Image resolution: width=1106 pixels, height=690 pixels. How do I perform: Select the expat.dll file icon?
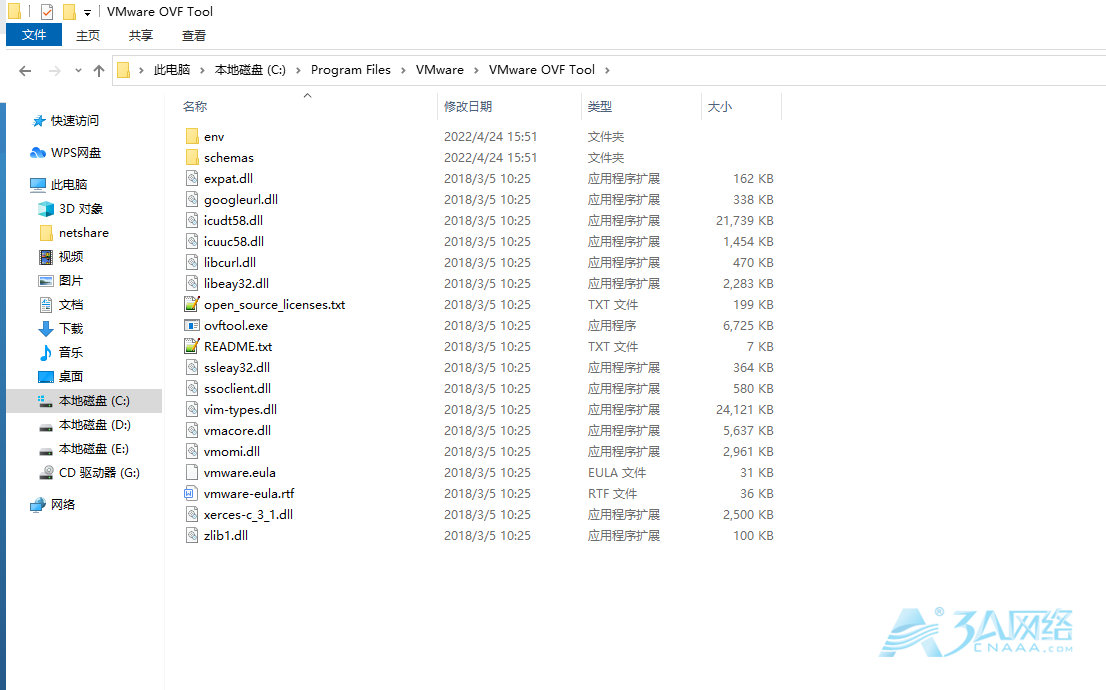click(192, 178)
